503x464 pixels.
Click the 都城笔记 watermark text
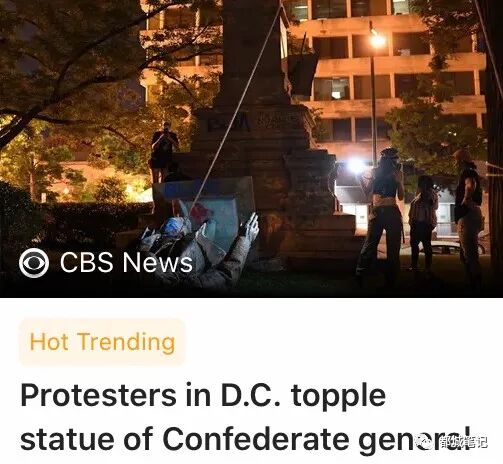click(x=463, y=442)
